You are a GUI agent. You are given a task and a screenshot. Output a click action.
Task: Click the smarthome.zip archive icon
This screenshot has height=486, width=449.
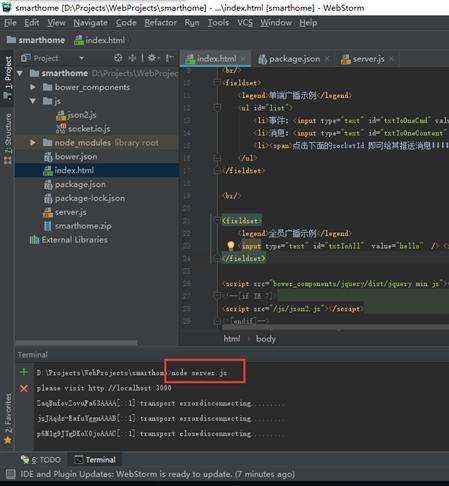click(48, 226)
